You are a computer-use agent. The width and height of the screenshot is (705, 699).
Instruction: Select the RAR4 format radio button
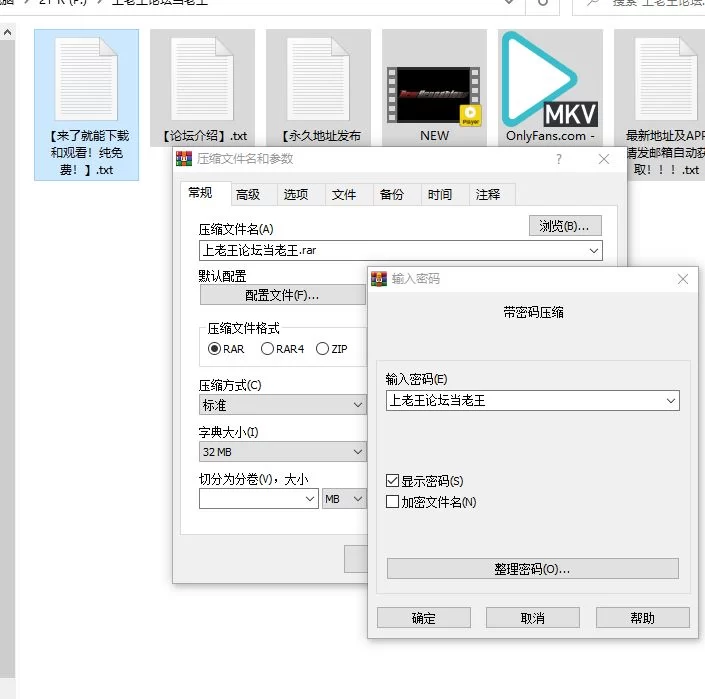coord(267,349)
